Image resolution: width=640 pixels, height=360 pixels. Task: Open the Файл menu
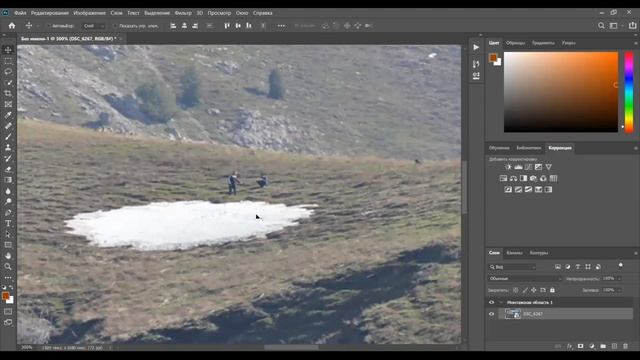[20, 13]
